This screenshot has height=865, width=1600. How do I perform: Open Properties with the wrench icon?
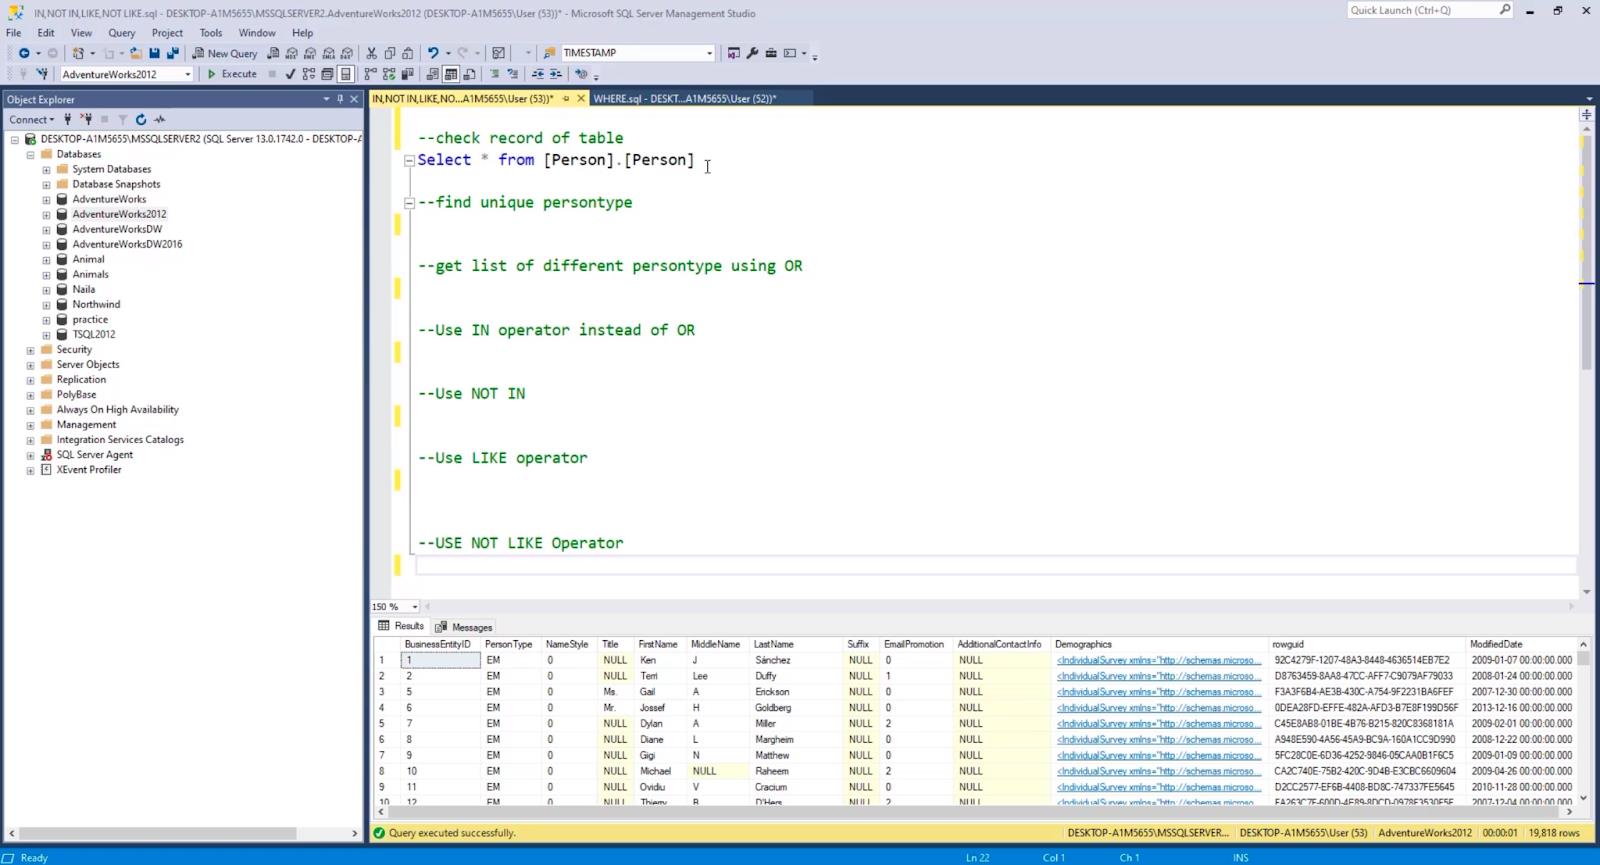[752, 53]
